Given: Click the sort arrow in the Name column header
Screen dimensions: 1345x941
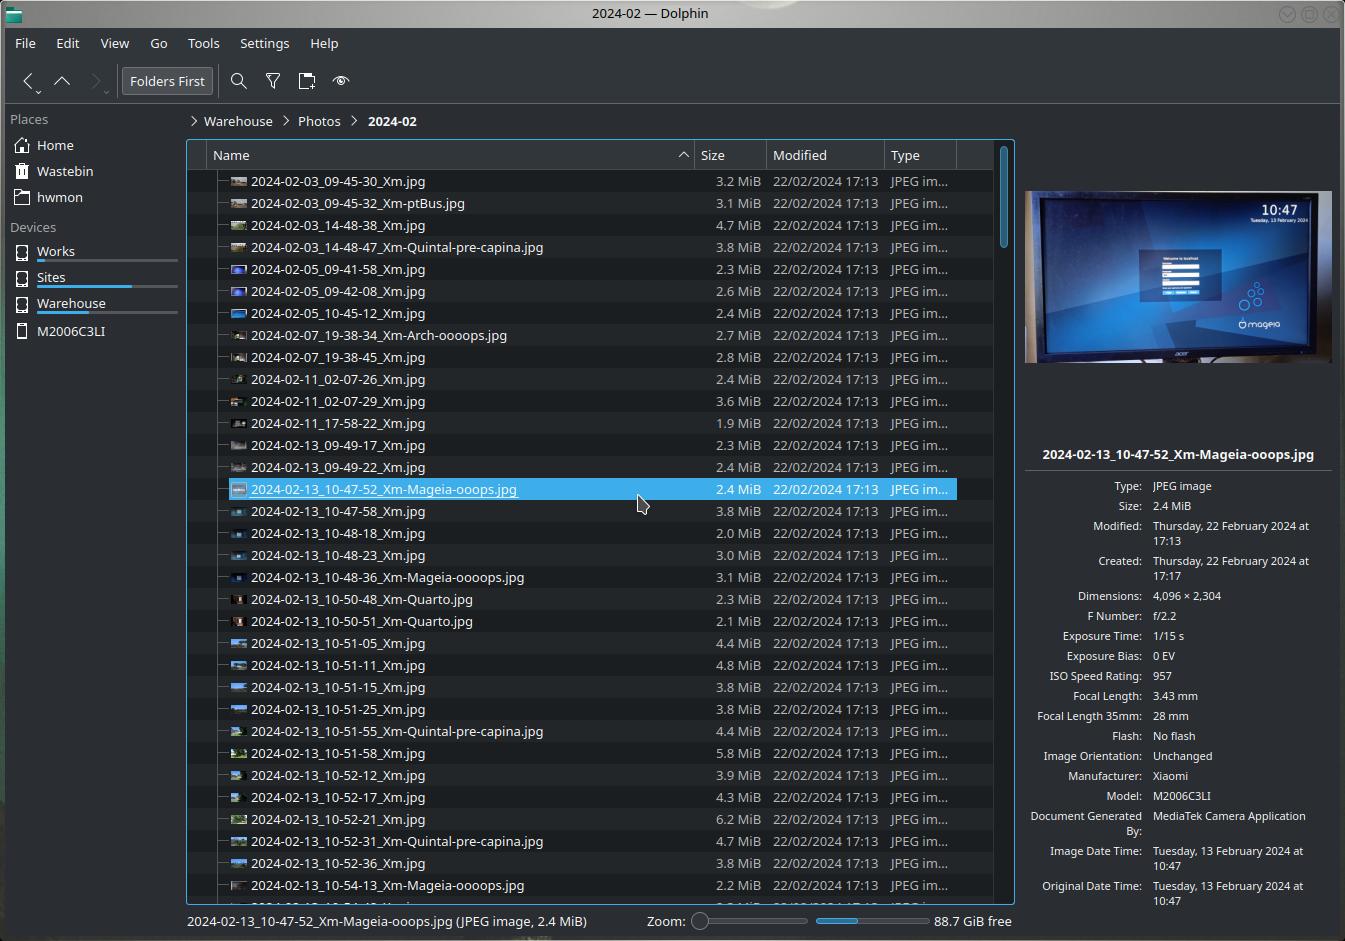Looking at the screenshot, I should [x=683, y=155].
